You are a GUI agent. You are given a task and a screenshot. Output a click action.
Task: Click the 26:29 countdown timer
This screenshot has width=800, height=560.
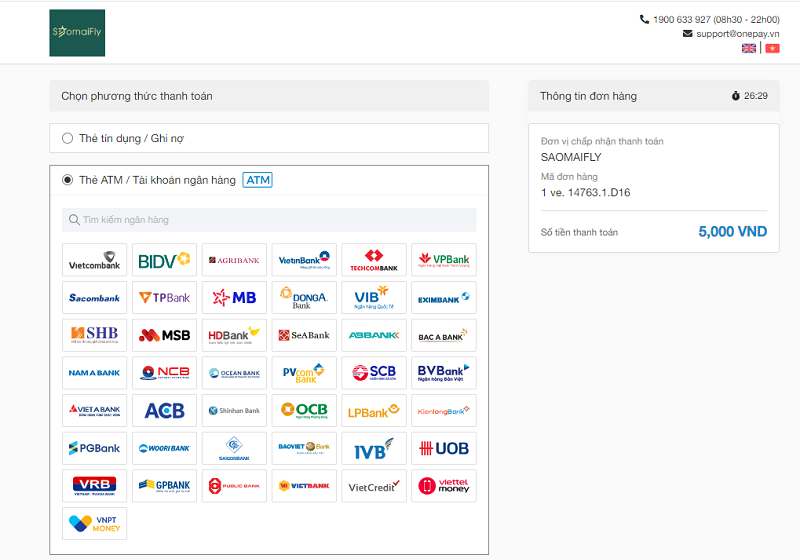click(756, 96)
